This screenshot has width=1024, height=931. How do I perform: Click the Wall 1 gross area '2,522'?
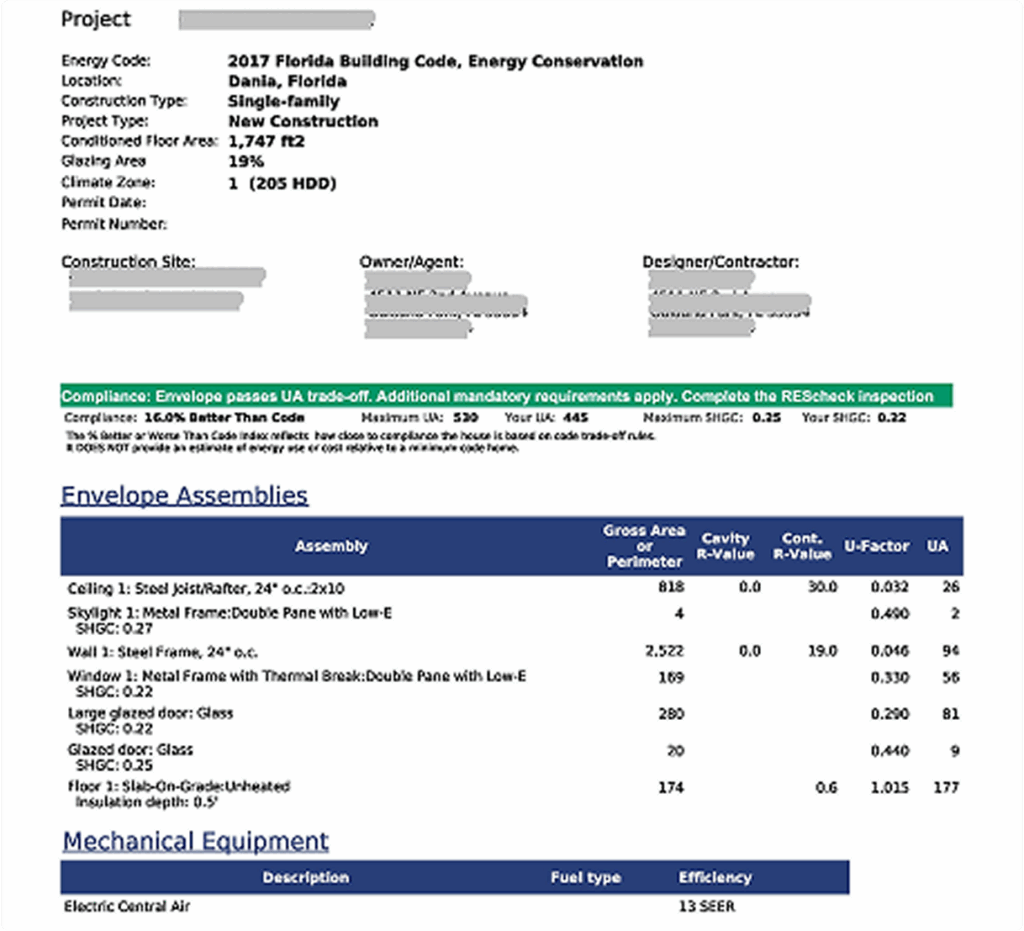tap(664, 651)
